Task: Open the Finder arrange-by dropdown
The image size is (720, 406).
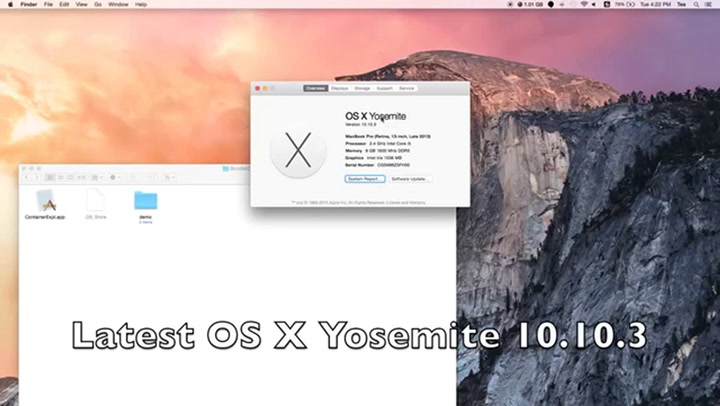Action: coord(97,177)
